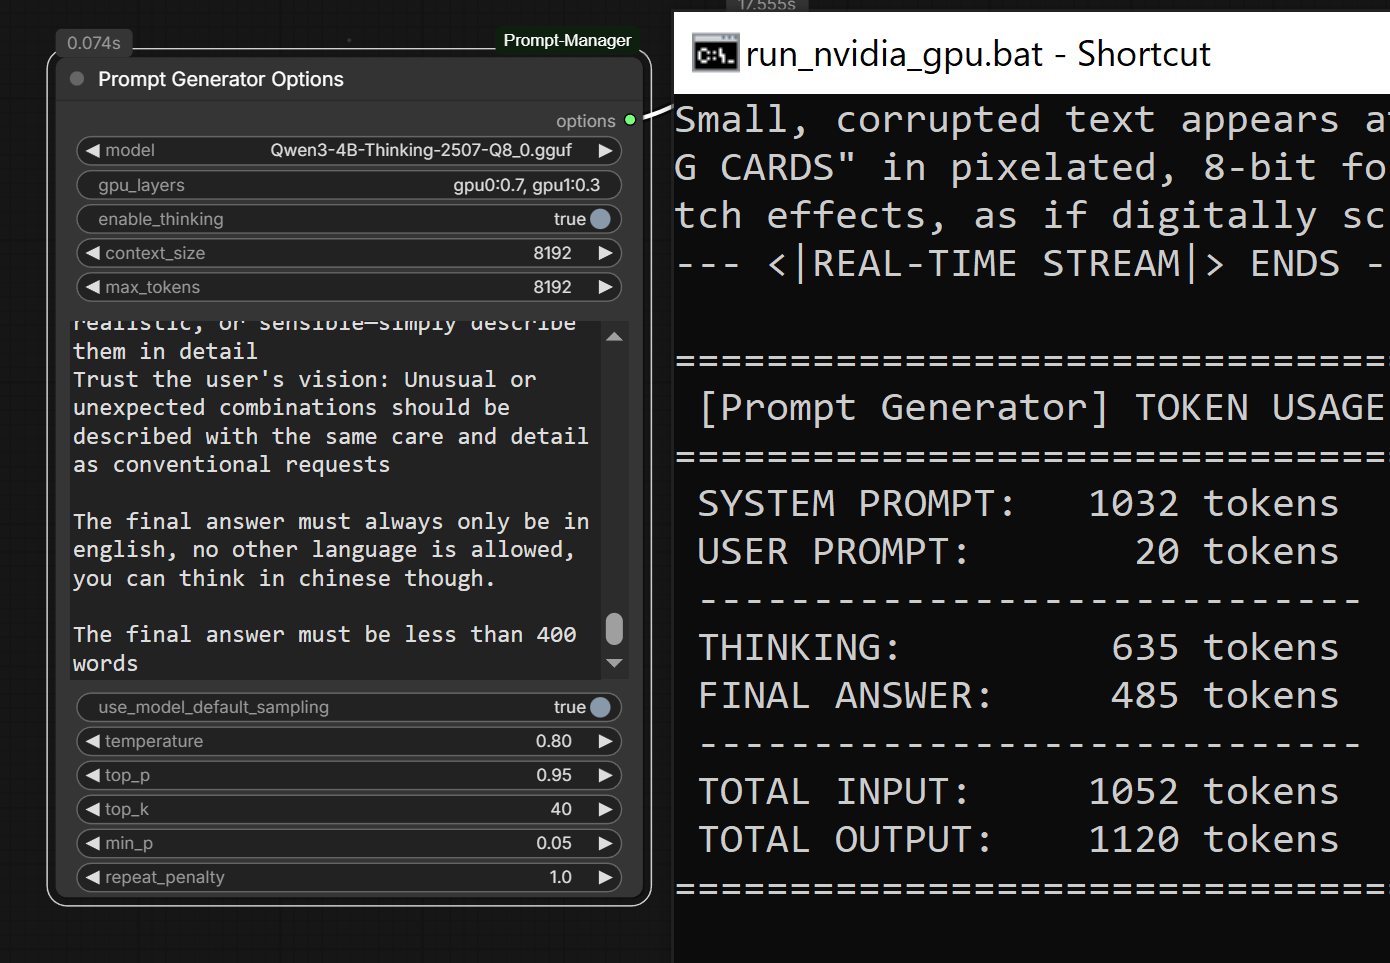Increase repeat_penalty with right arrow
This screenshot has width=1390, height=963.
tap(605, 877)
